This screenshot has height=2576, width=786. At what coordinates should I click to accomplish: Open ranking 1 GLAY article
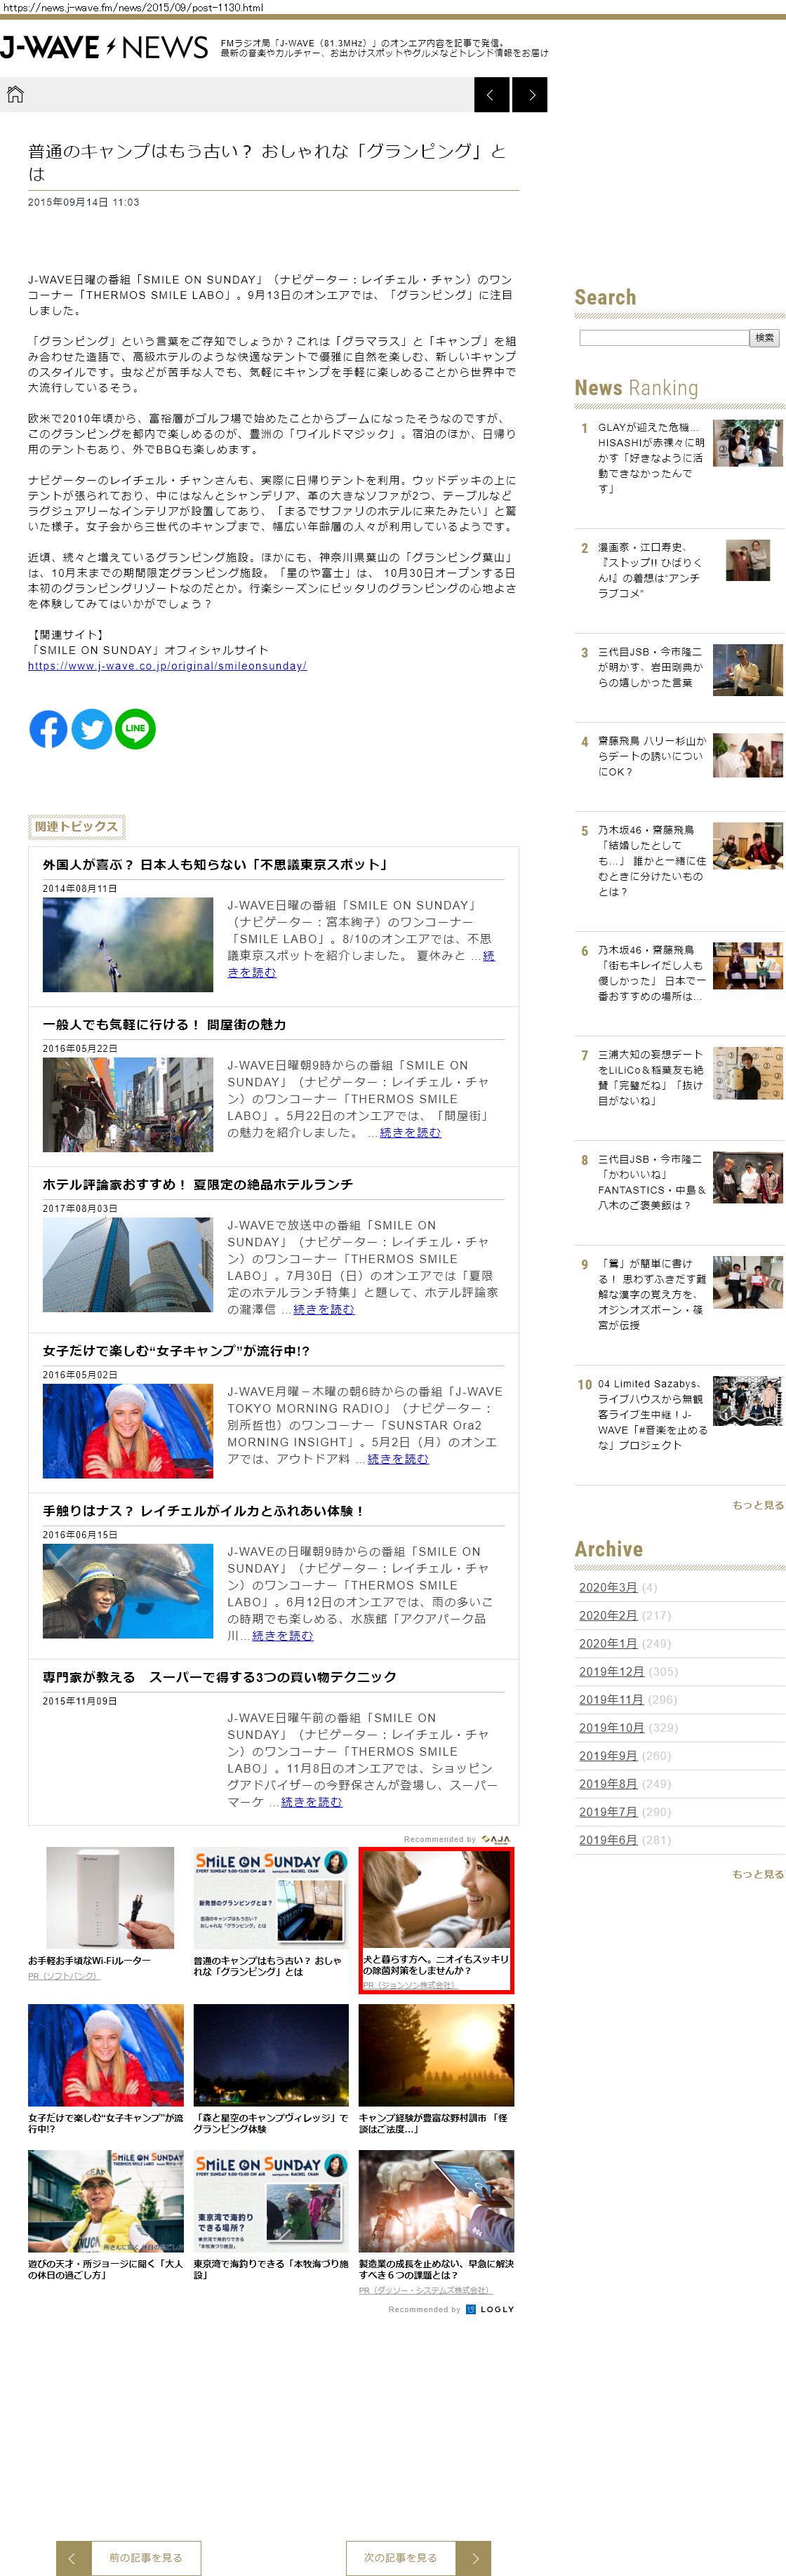651,458
